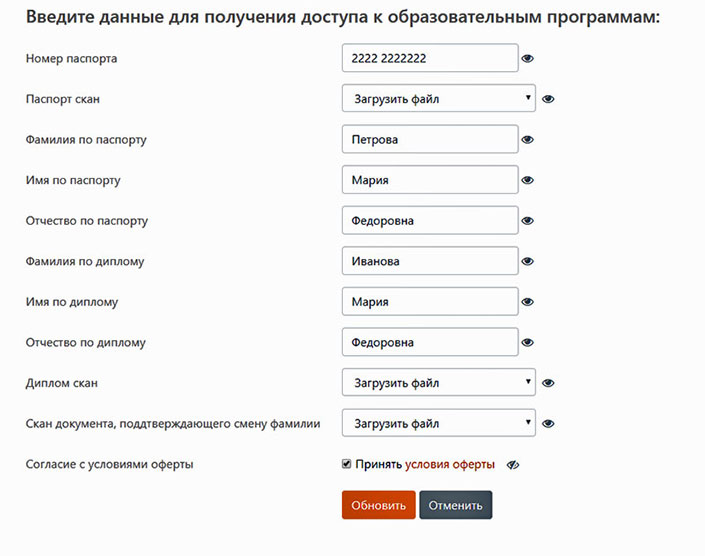Click eye icon beside Фамилия по паспорту

point(527,140)
